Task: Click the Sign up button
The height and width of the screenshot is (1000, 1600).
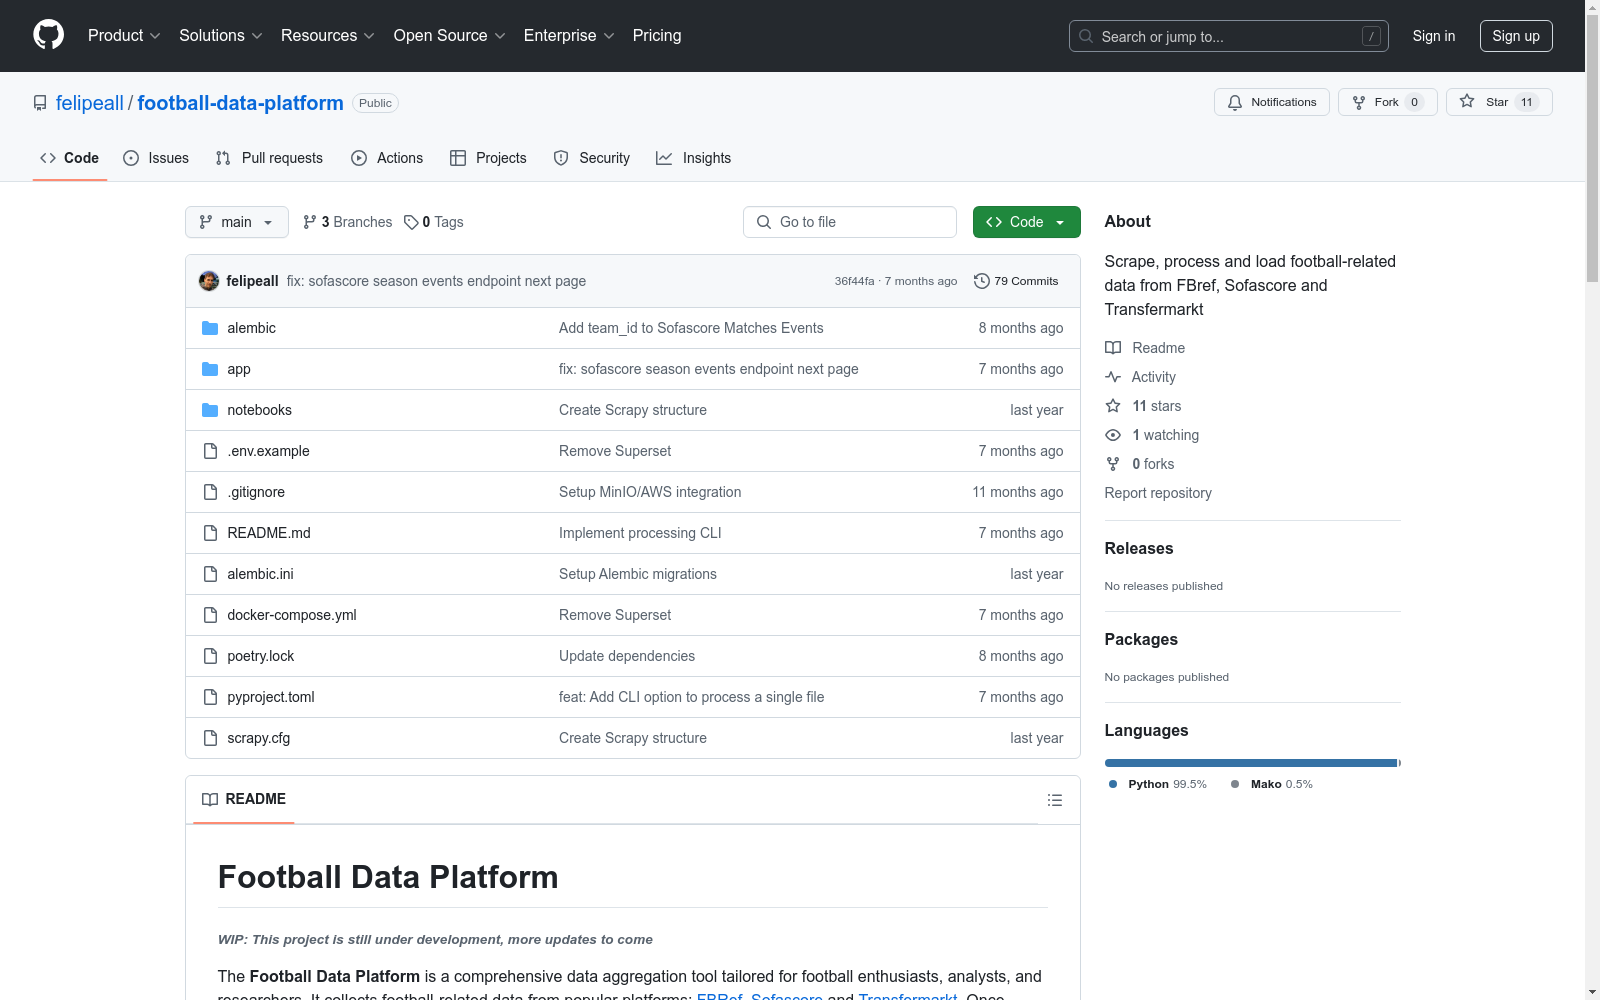Action: (1516, 36)
